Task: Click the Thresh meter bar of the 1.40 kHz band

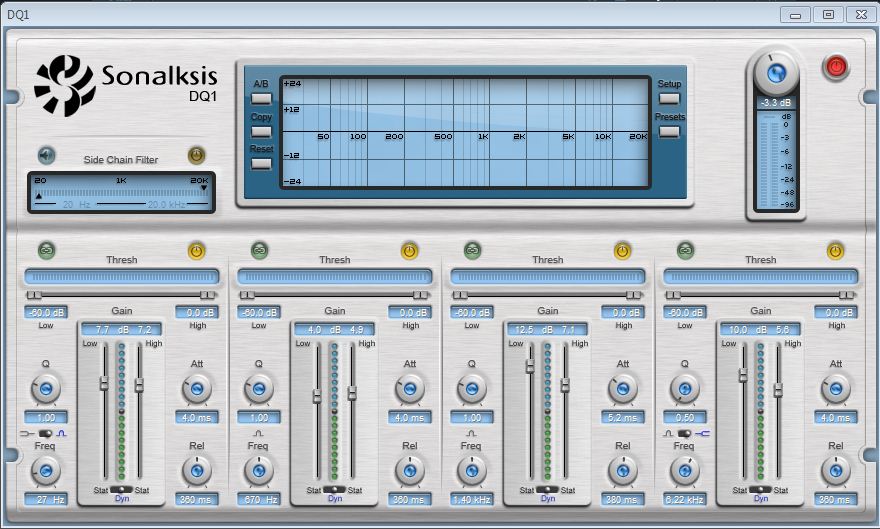Action: (548, 277)
